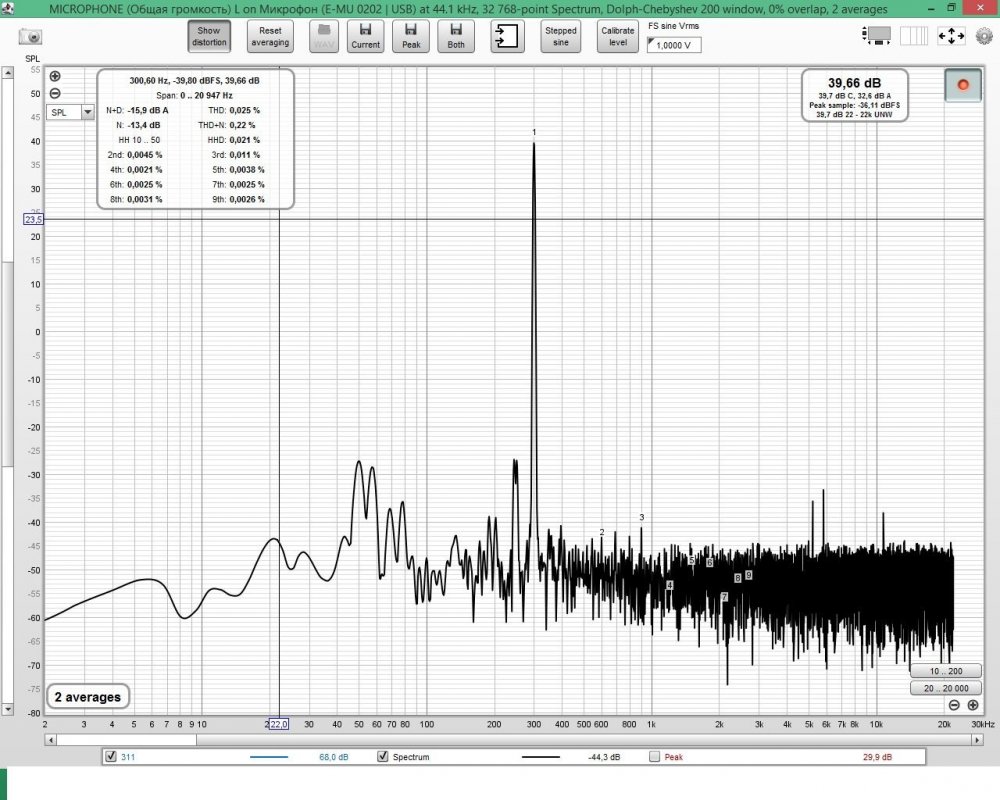Screen dimensions: 1000x800
Task: Toggle the Show distortion button
Action: point(209,36)
